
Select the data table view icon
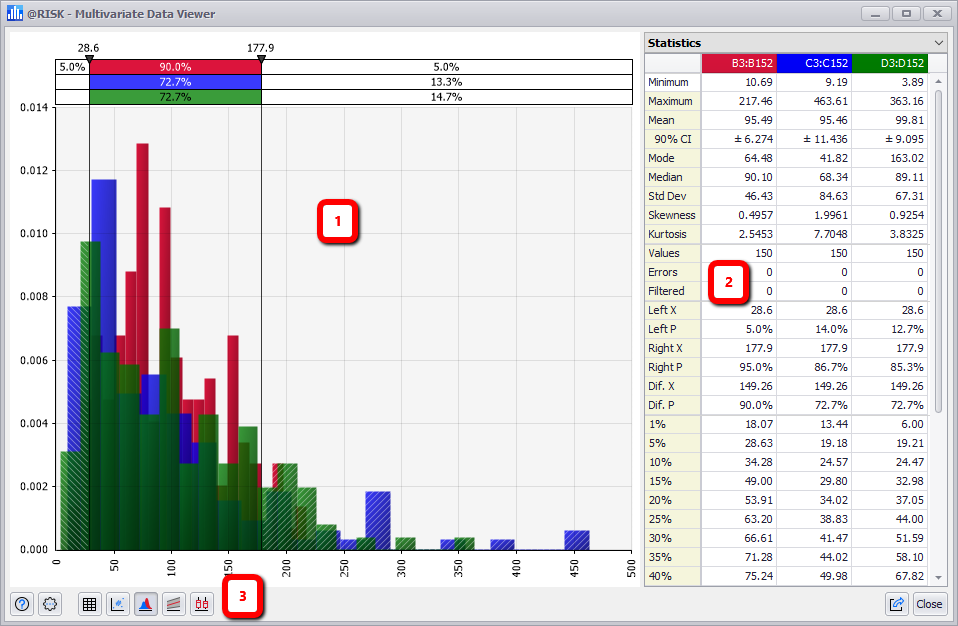89,604
